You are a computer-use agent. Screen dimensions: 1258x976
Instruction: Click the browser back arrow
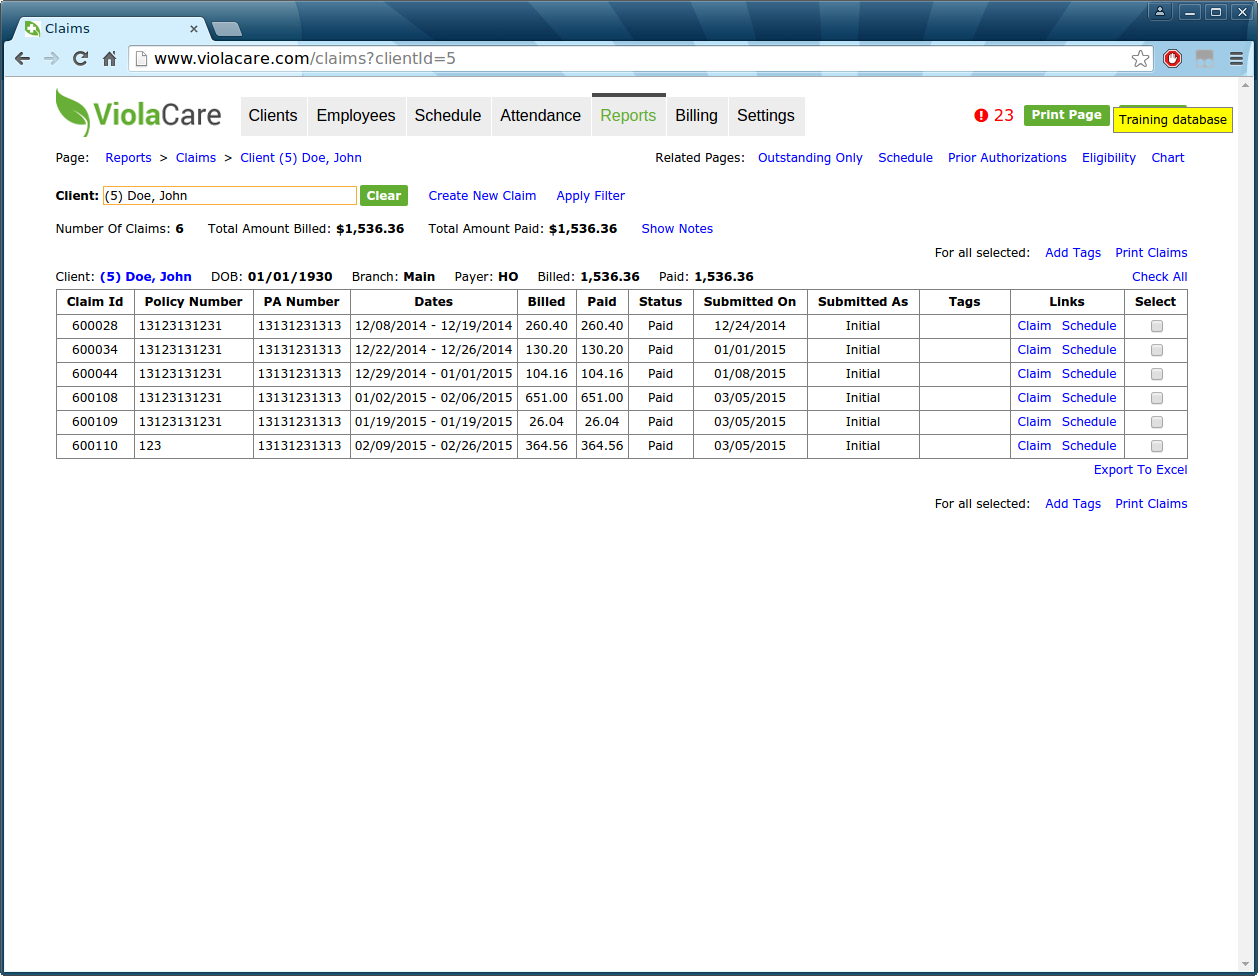tap(22, 59)
